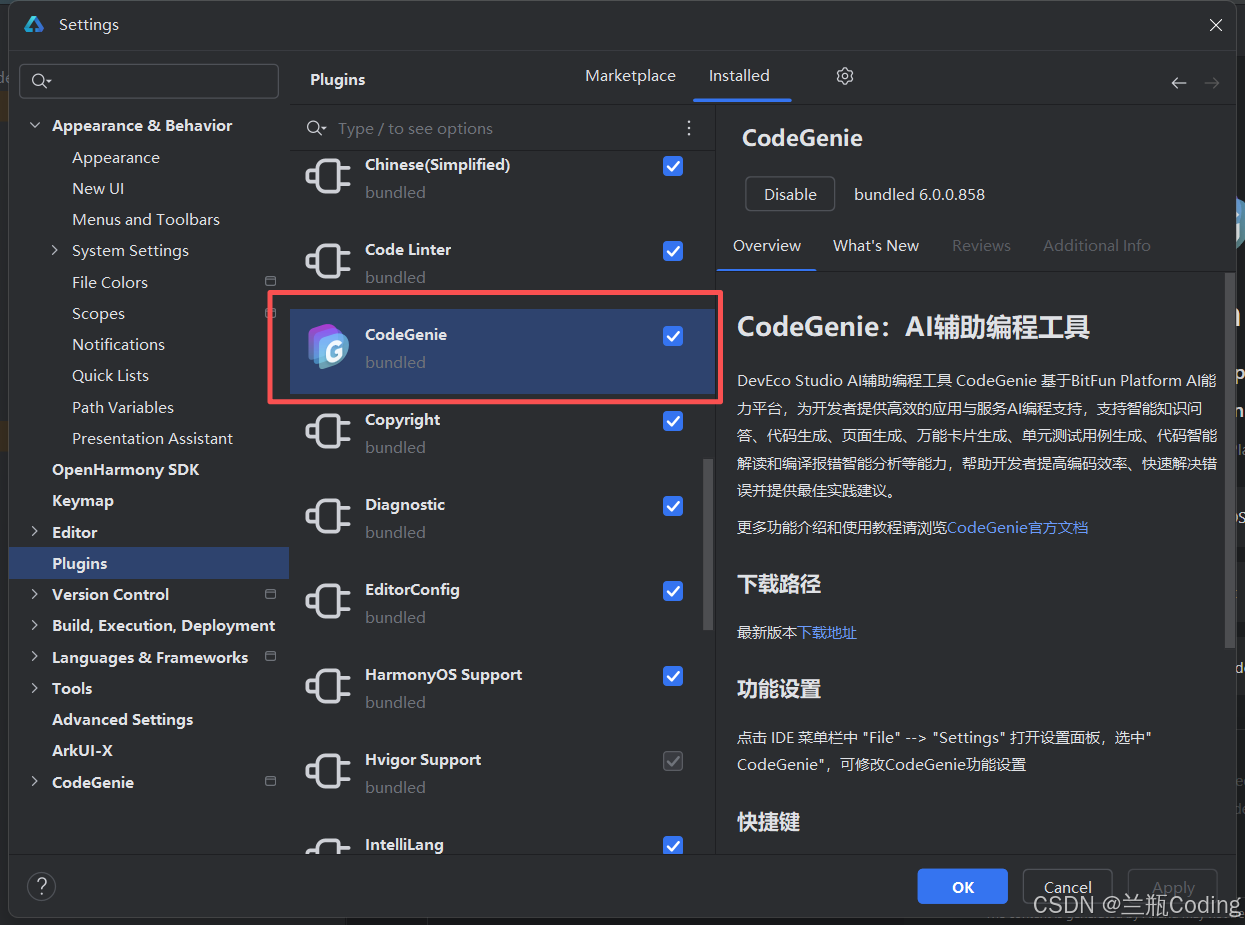
Task: Click the Languages & Frameworks project-level icon
Action: tap(270, 657)
